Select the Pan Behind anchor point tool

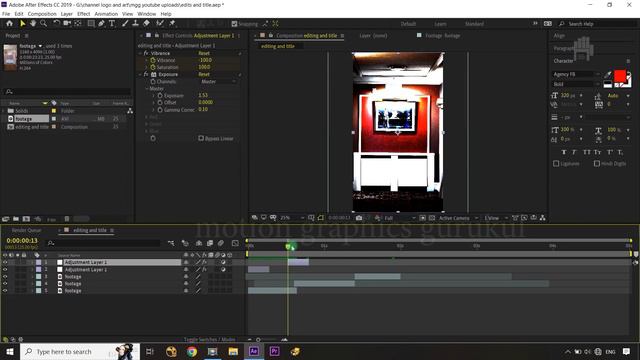point(78,24)
